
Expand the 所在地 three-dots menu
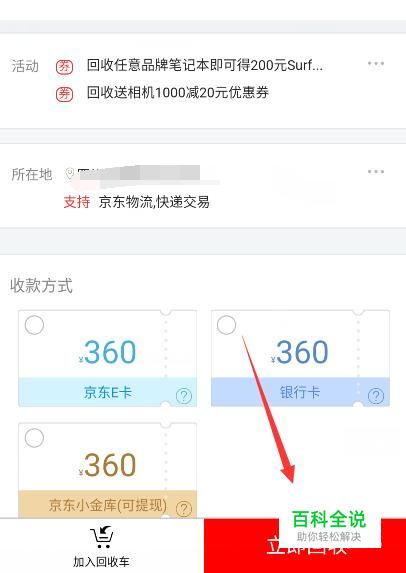coord(376,172)
